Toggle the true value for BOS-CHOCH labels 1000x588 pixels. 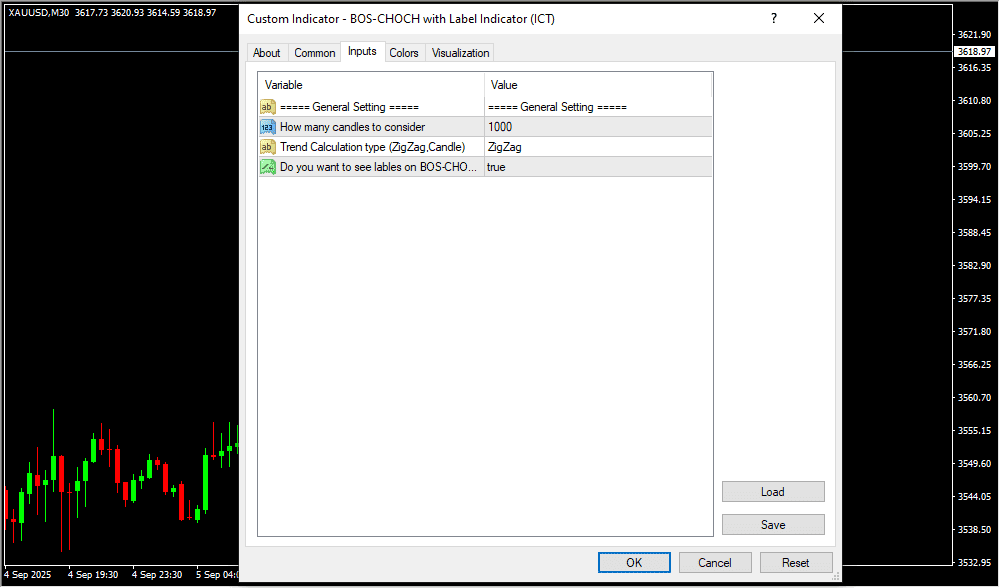click(x=598, y=167)
